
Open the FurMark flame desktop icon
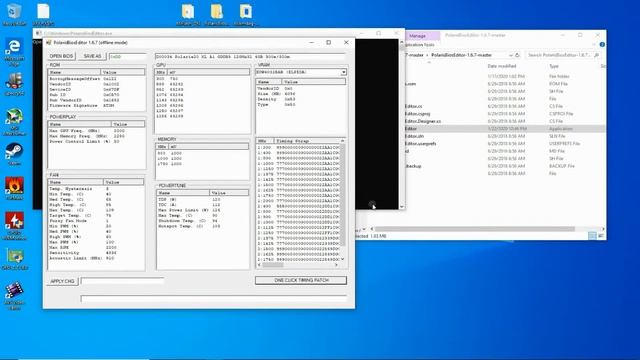(14, 188)
